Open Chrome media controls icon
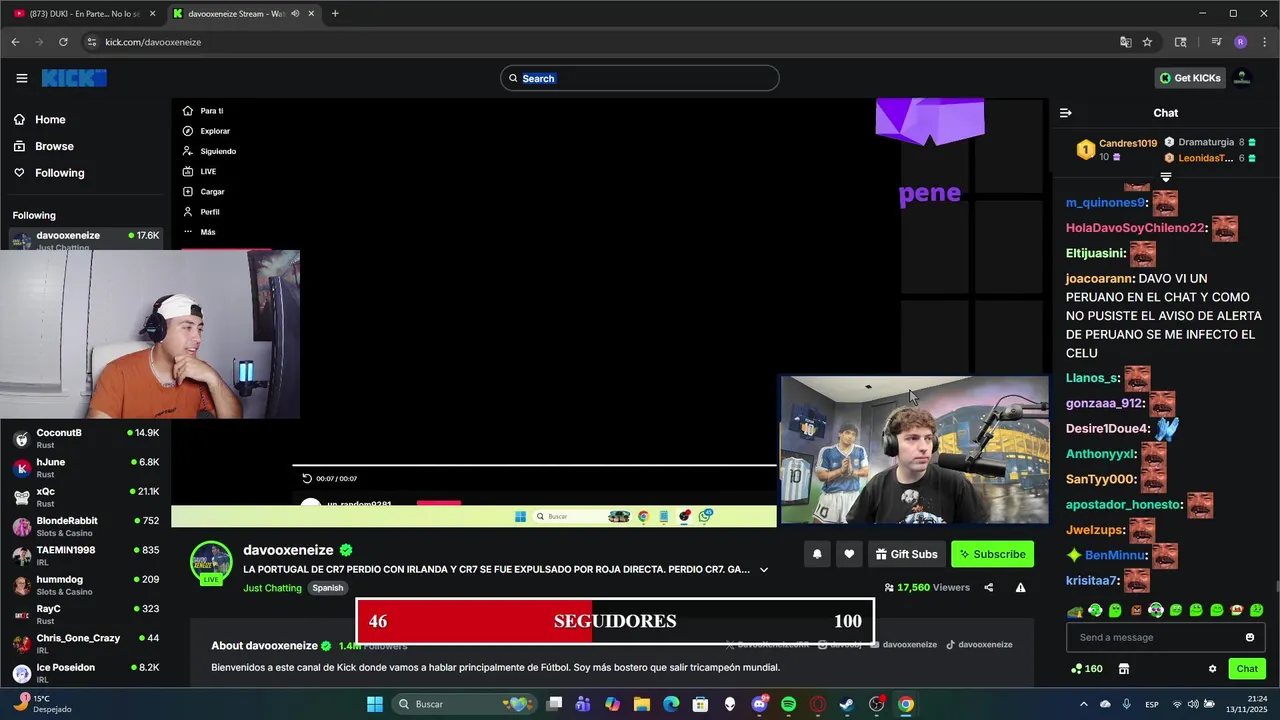 point(1216,42)
